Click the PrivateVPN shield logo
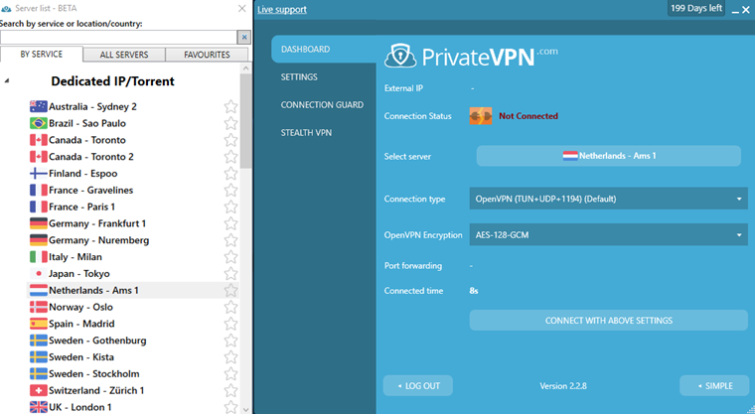Viewport: 755px width, 414px height. [400, 56]
